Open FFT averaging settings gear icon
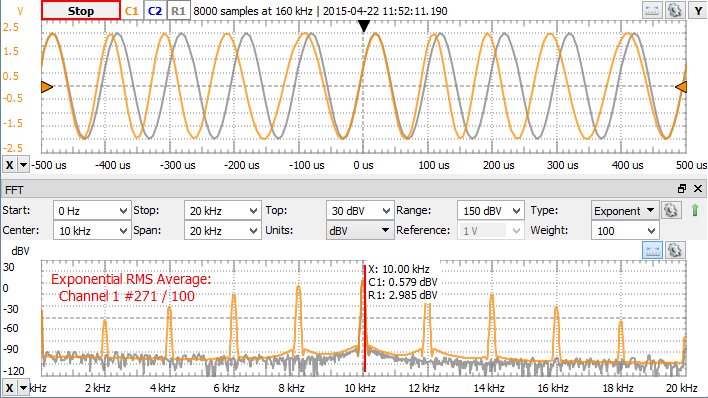This screenshot has width=708, height=398. [x=671, y=211]
